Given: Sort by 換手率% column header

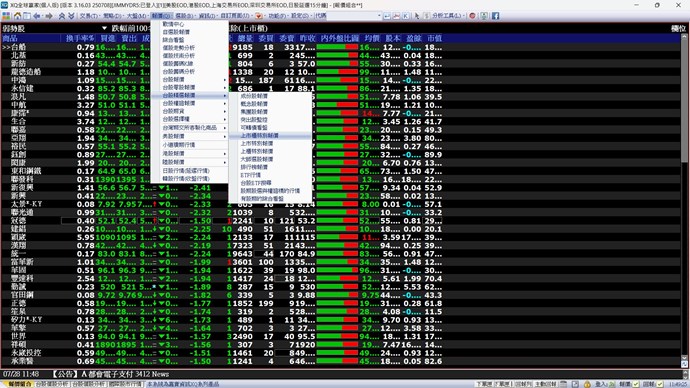Looking at the screenshot, I should pos(81,38).
